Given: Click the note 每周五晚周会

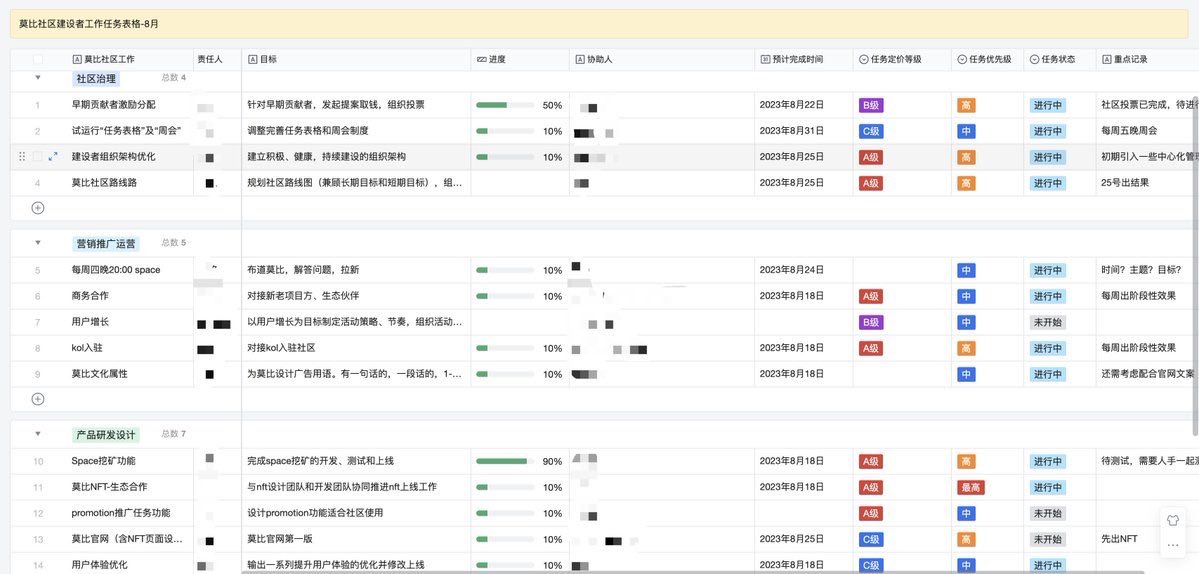Looking at the screenshot, I should pos(1129,131).
